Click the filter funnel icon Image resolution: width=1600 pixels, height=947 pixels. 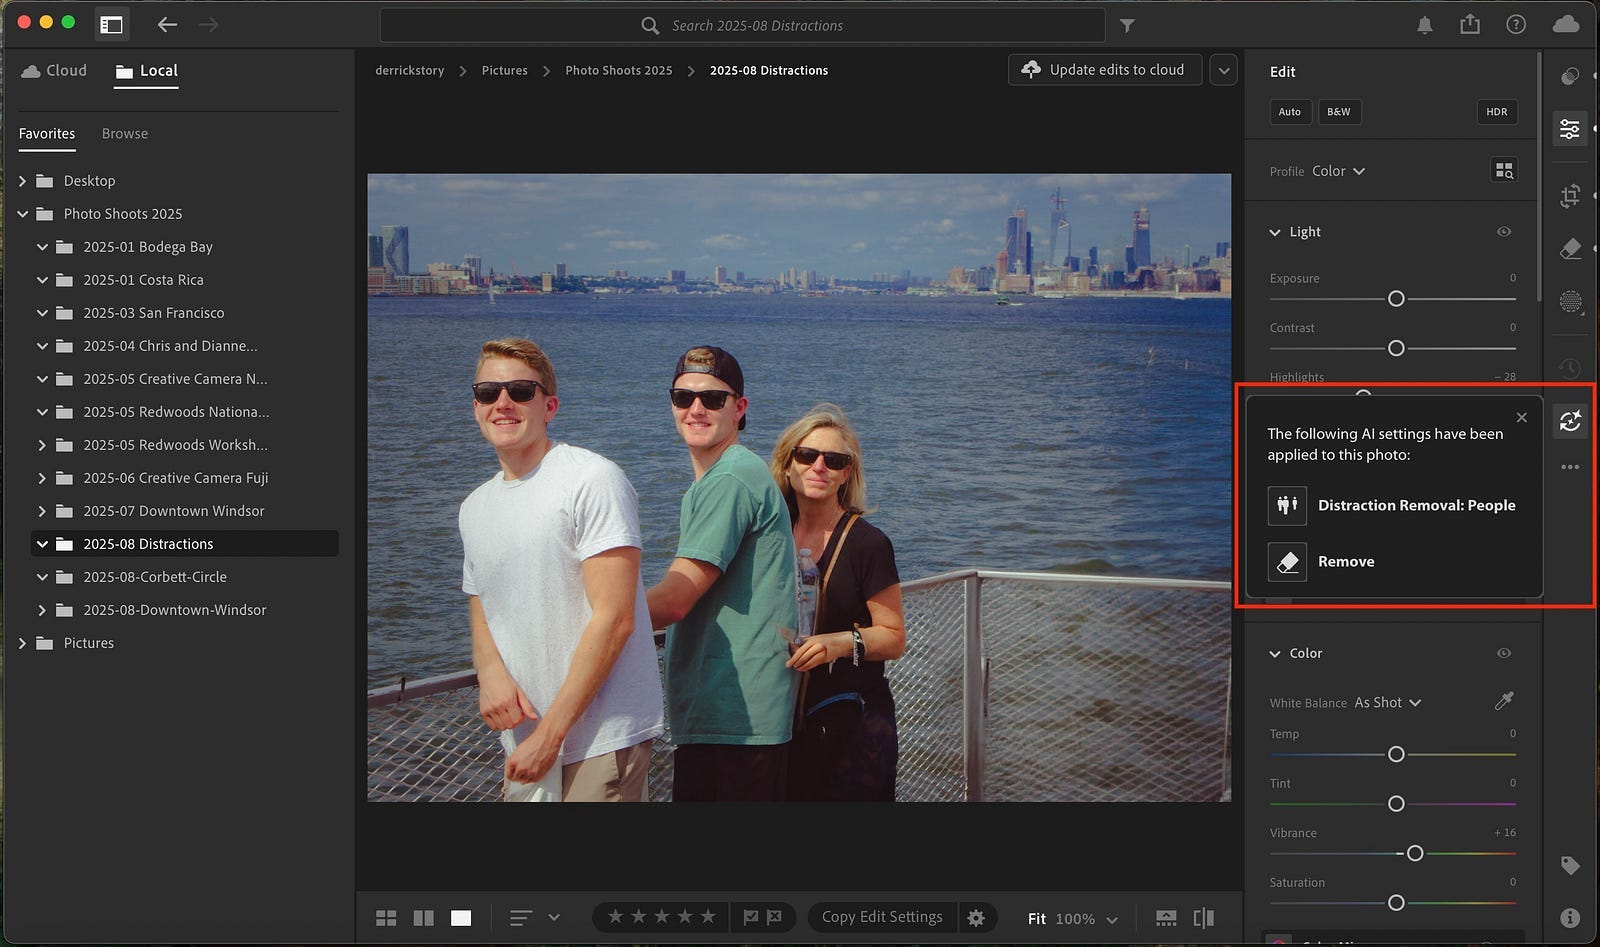click(x=1127, y=26)
